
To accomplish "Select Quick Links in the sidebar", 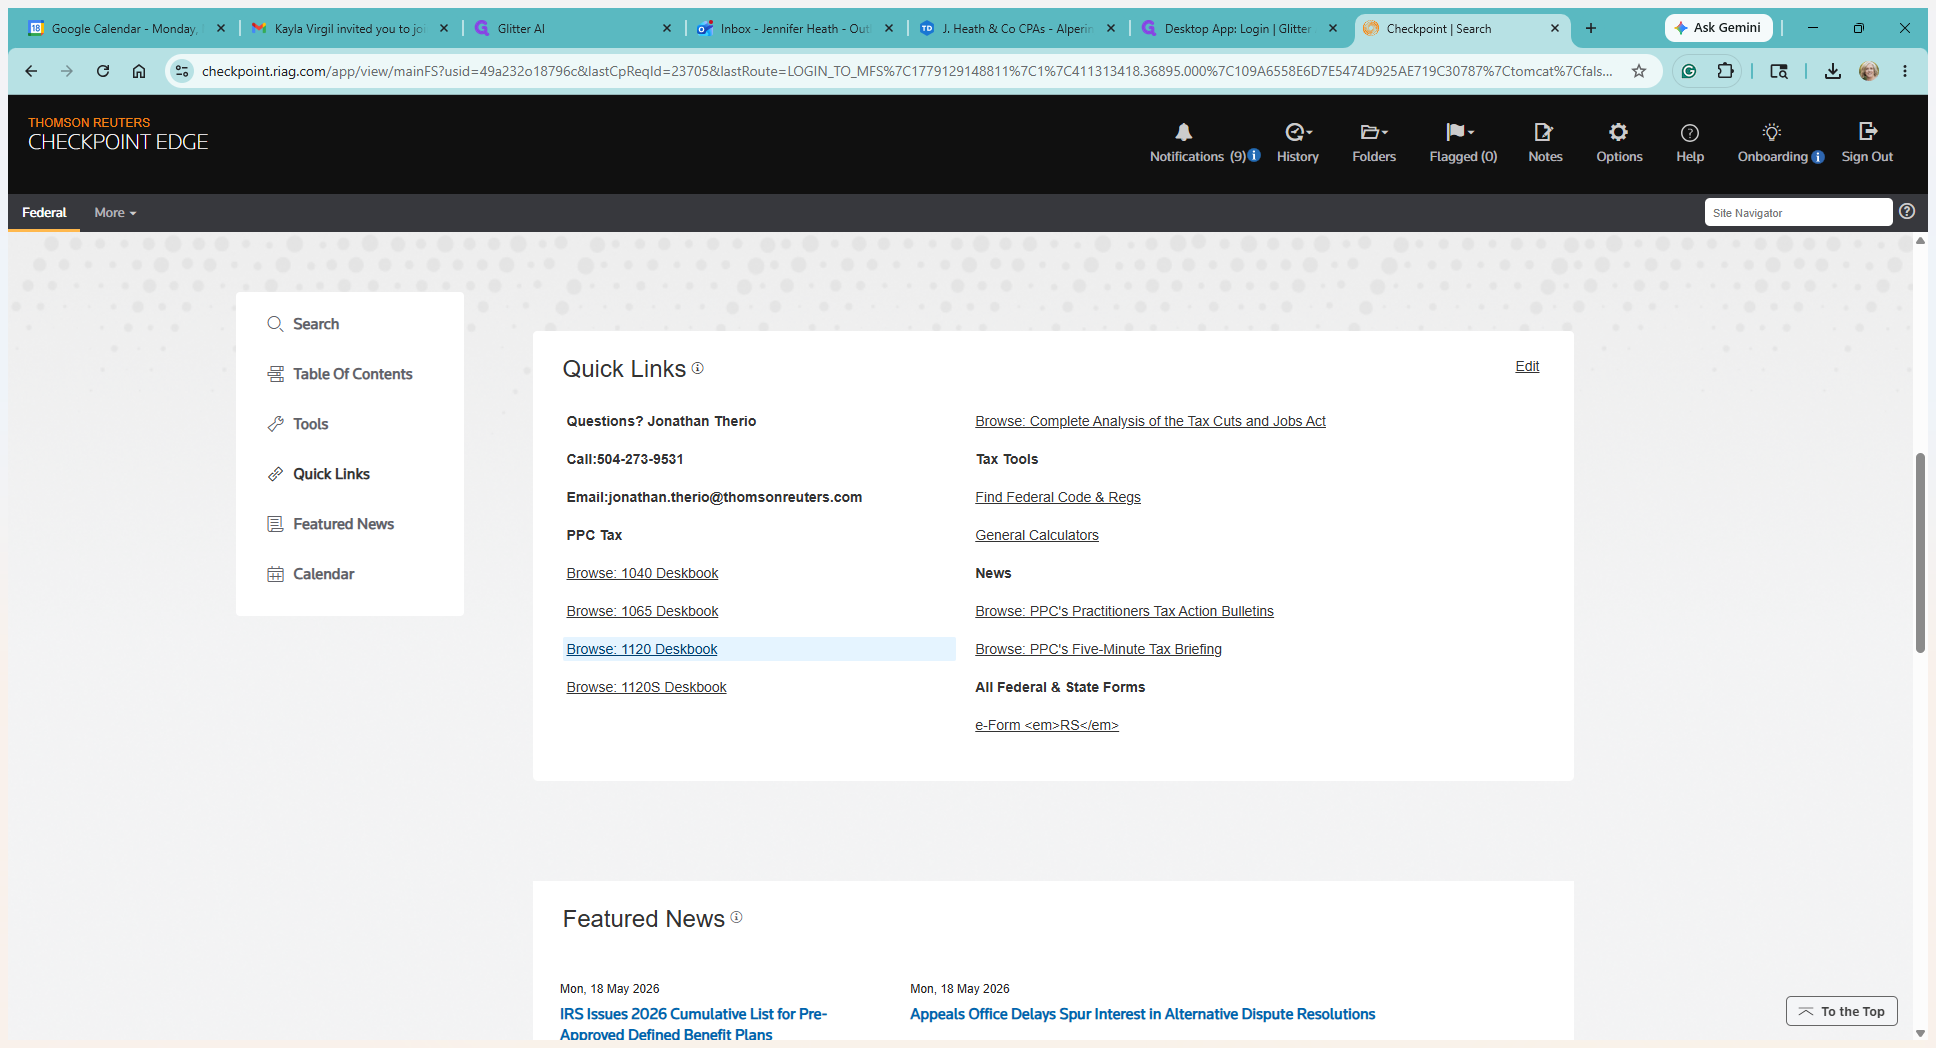I will [x=319, y=474].
